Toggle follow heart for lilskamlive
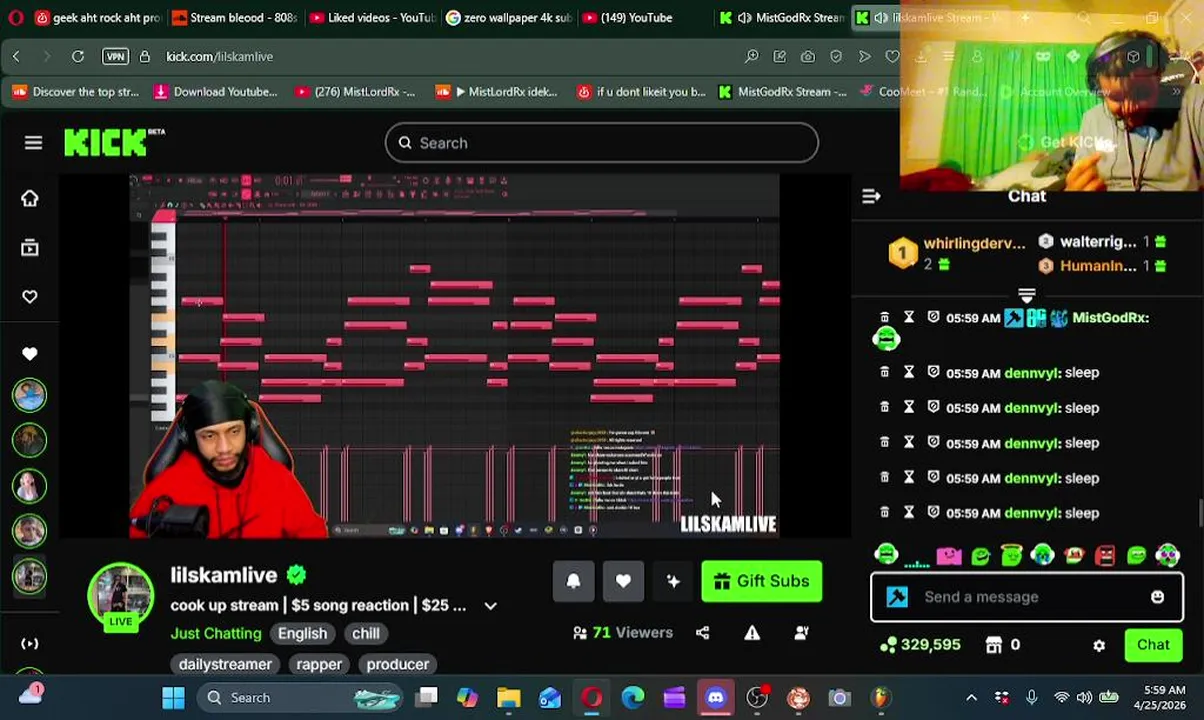The height and width of the screenshot is (720, 1204). (x=623, y=581)
